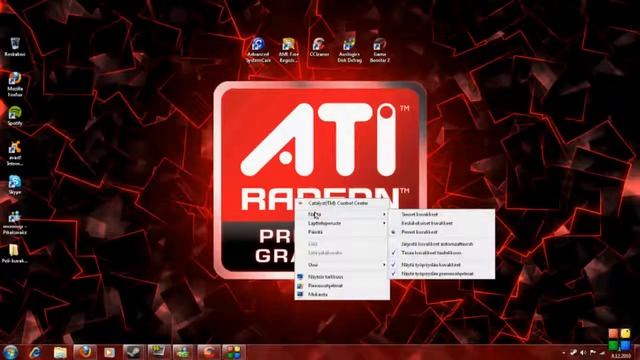Open the green Messenger taskbar button
Screen dimensions: 640x360
point(183,352)
